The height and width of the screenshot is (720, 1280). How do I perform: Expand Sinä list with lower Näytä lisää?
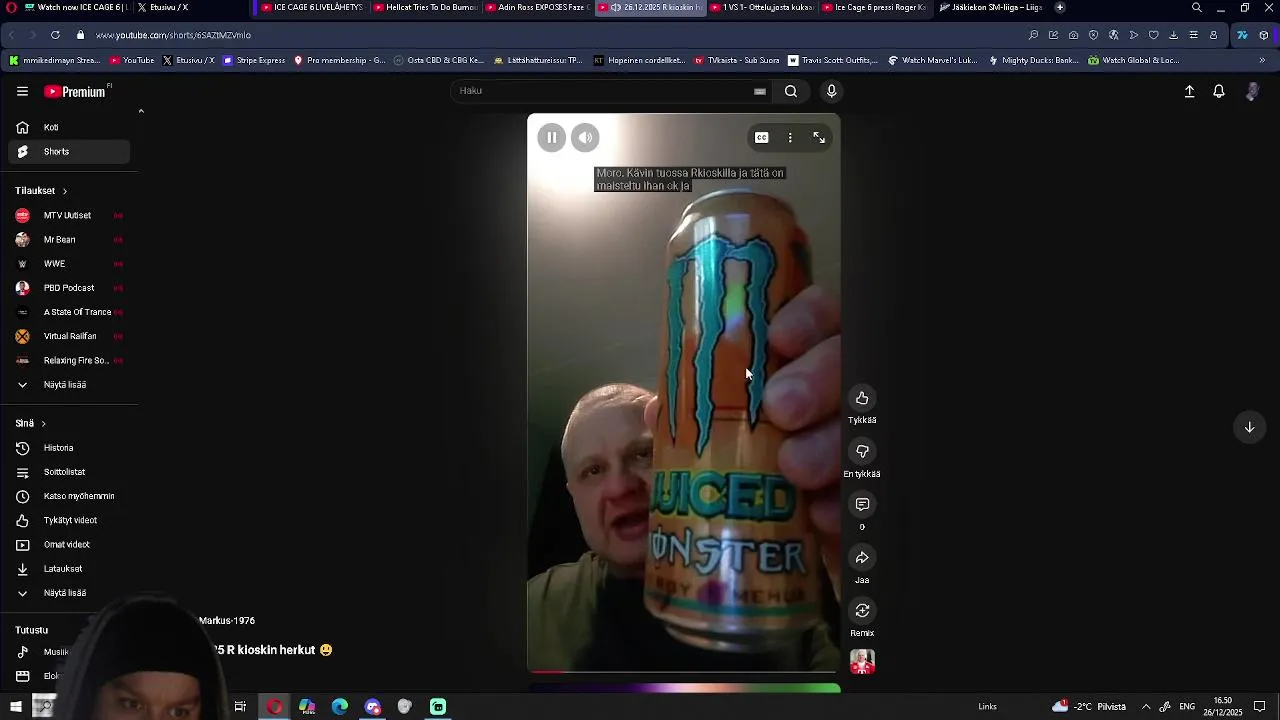pos(69,593)
